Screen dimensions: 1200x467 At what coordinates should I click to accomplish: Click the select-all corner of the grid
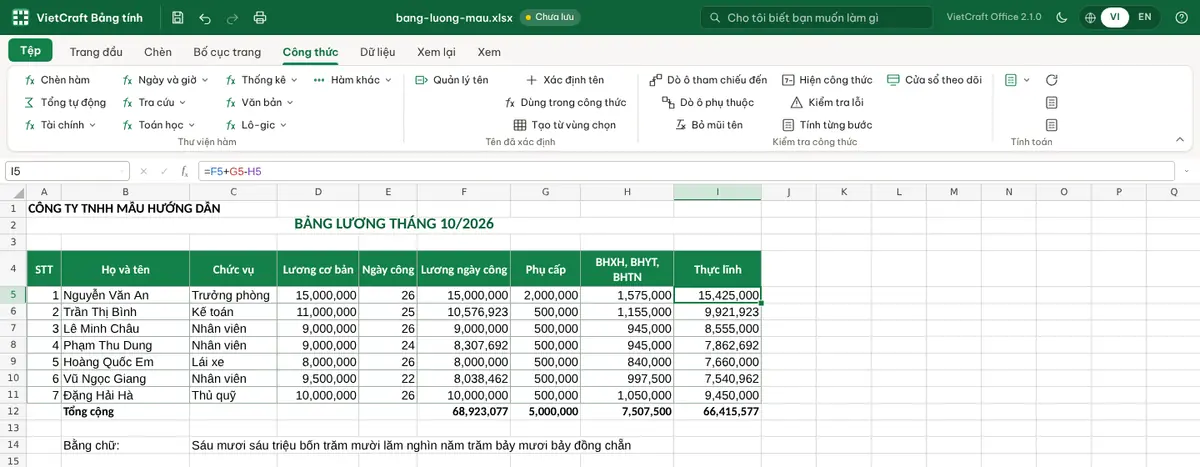pos(13,192)
